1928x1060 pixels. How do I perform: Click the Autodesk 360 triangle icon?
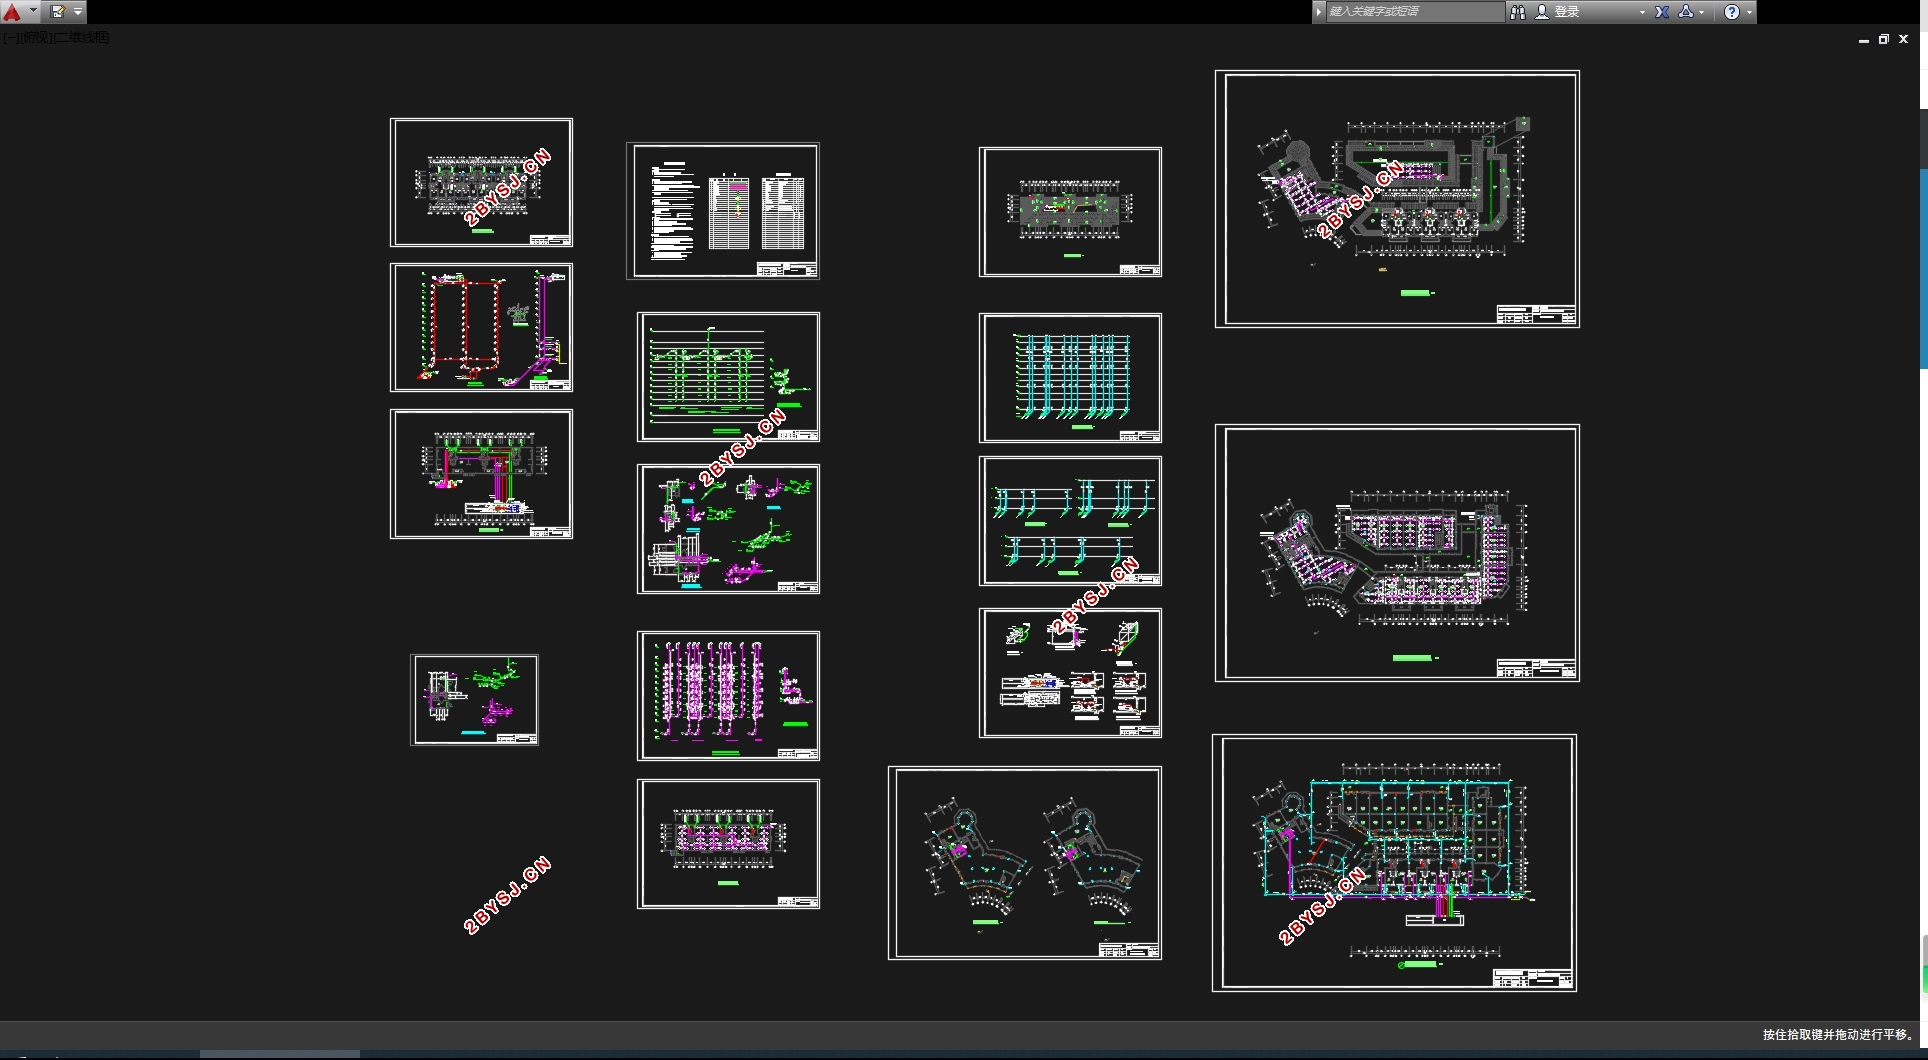[1686, 12]
